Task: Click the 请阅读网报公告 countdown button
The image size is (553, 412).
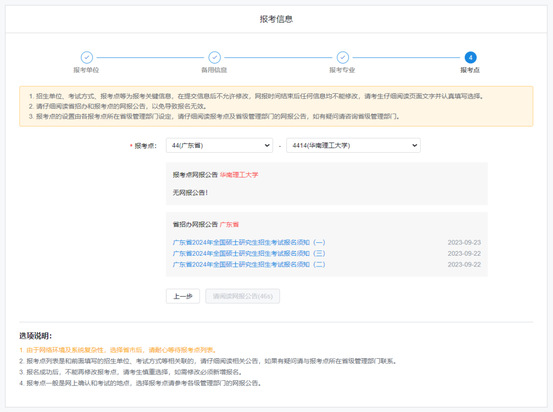Action: [243, 296]
